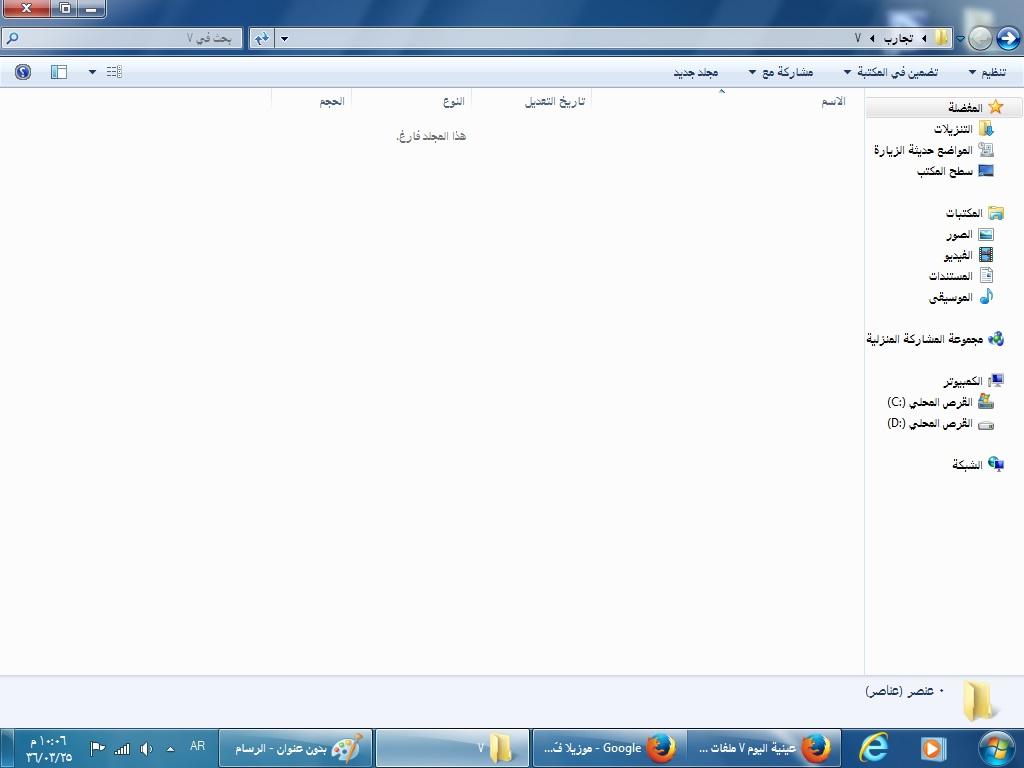This screenshot has height=768, width=1024.
Task: Open Internet Explorer from taskbar
Action: (873, 748)
